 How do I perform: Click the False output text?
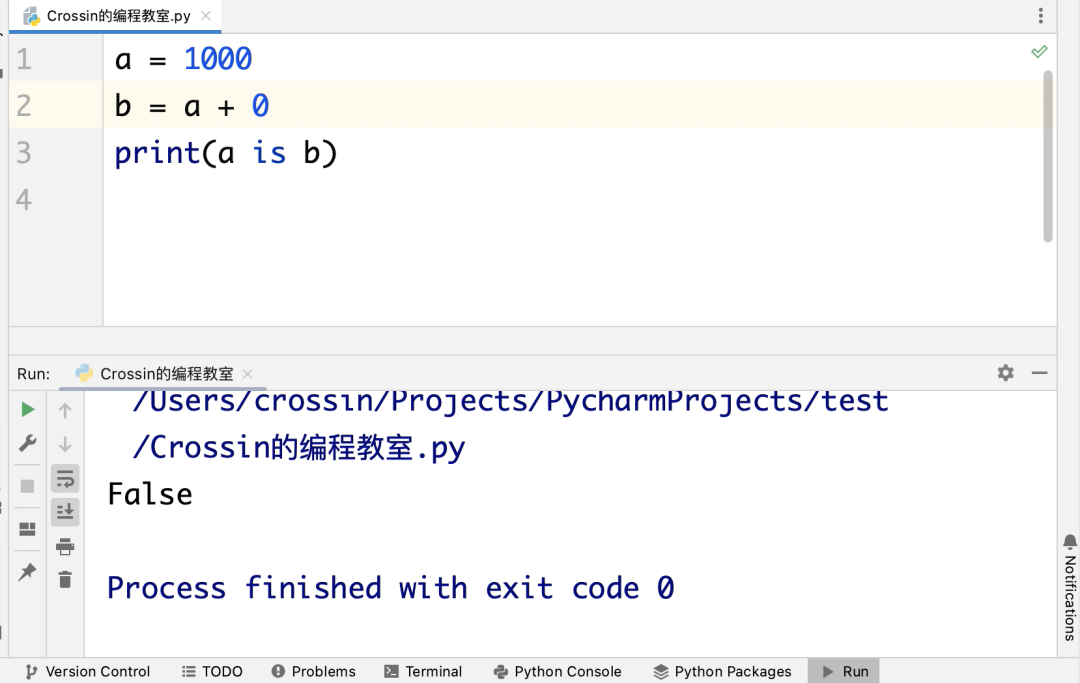click(x=150, y=494)
